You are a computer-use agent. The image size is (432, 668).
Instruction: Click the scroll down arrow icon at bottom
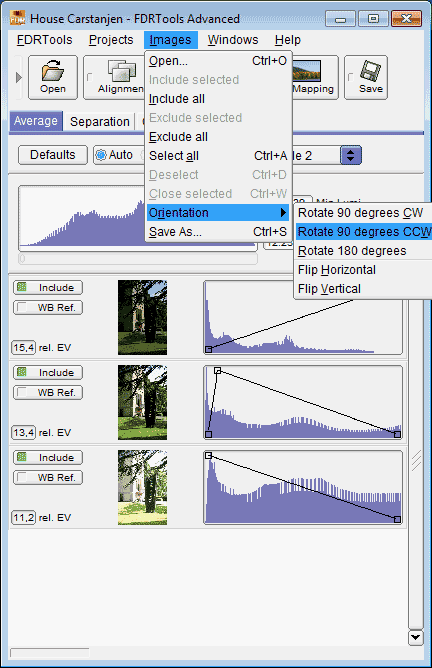tap(415, 638)
